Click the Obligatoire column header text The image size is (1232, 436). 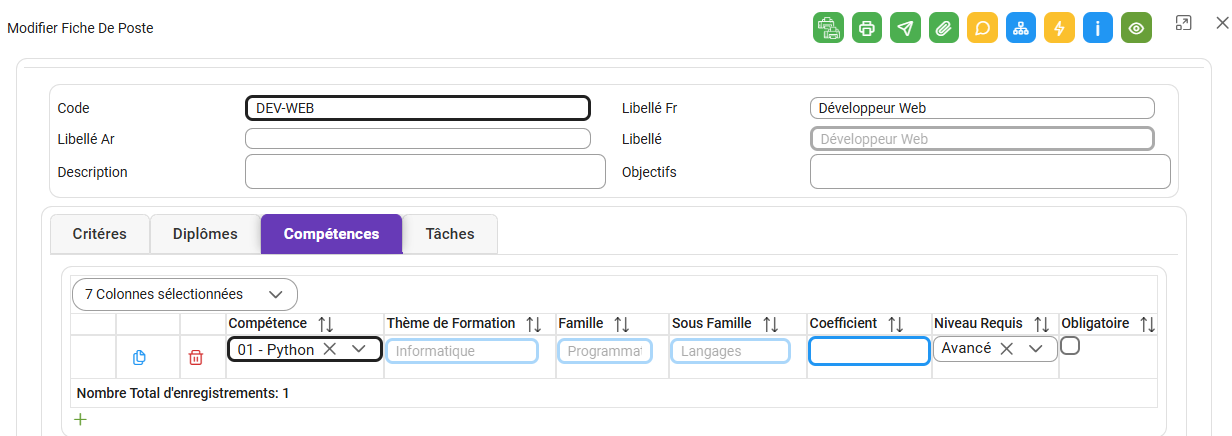[1095, 323]
